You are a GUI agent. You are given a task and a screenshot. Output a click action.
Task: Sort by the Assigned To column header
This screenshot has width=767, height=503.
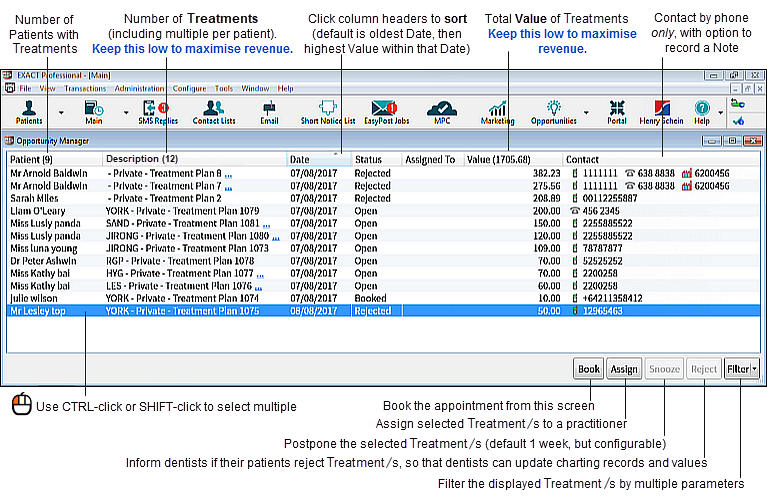point(432,160)
